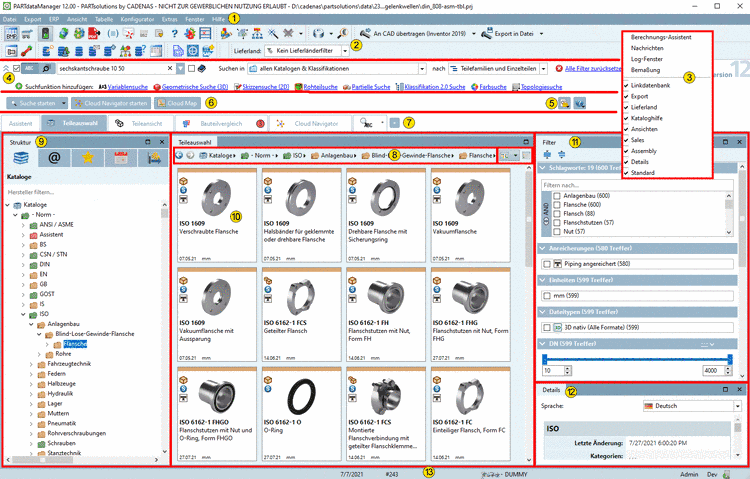The image size is (750, 479).
Task: Open Suchen in catalogs dropdown
Action: tap(422, 68)
